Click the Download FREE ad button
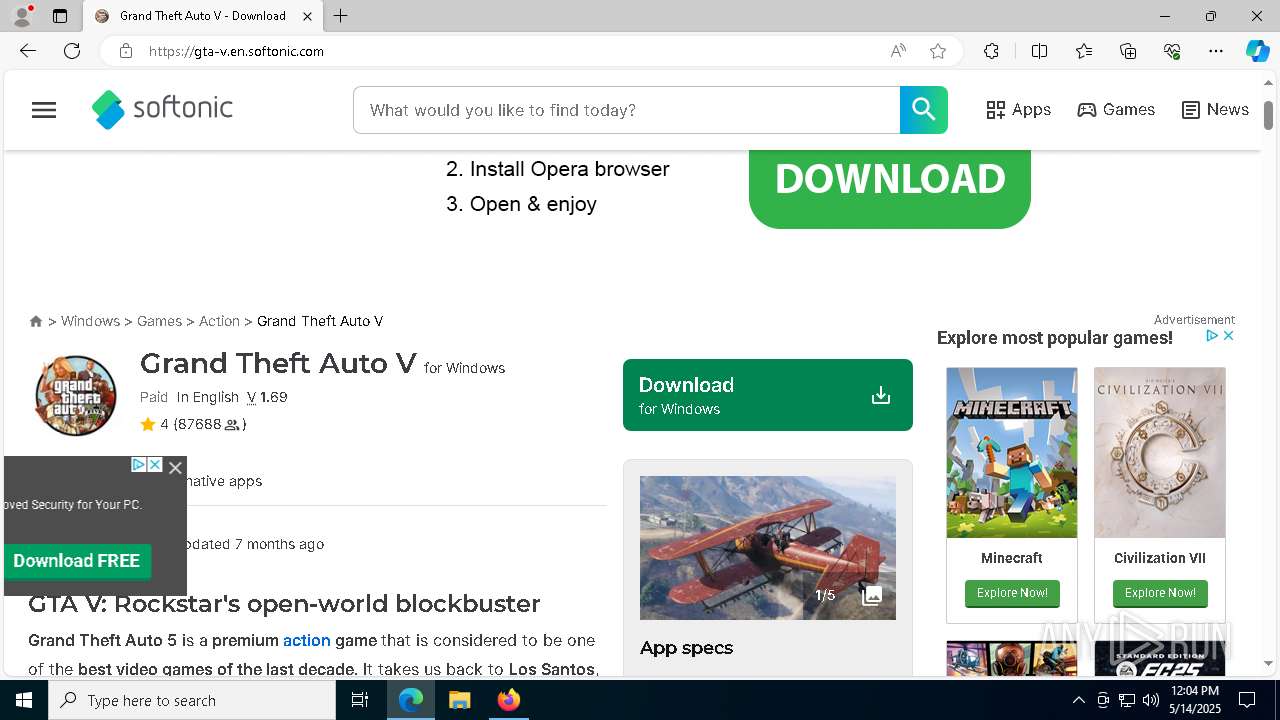1280x720 pixels. (x=77, y=561)
